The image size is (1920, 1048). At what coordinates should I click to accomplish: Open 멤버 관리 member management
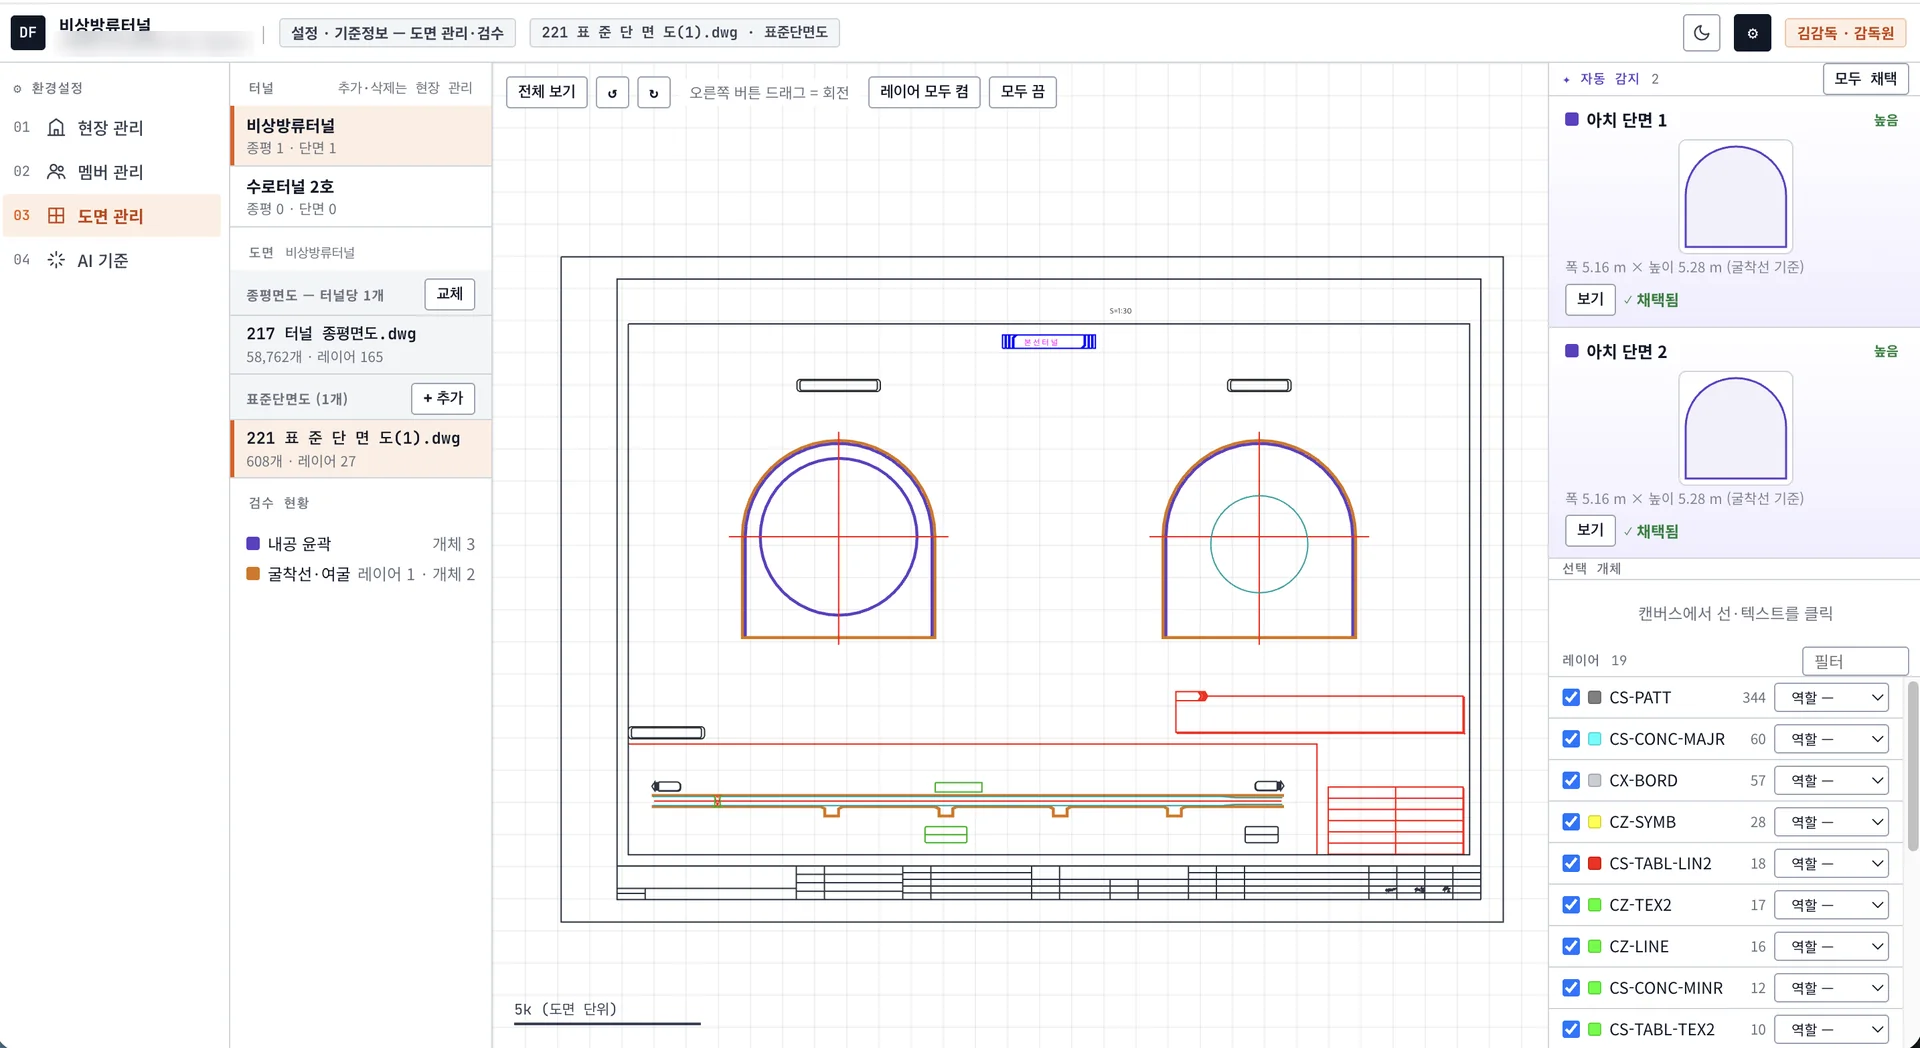(x=110, y=172)
